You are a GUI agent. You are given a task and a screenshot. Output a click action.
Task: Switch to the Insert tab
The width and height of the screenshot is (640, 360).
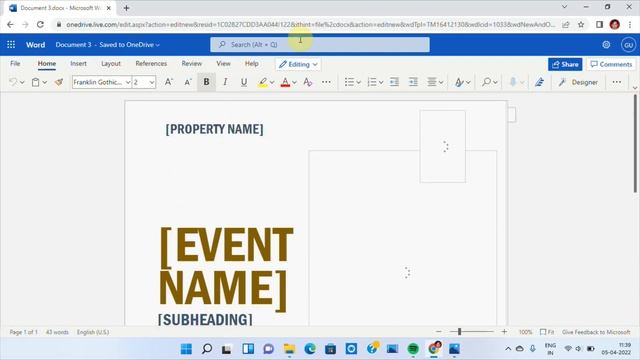[x=78, y=64]
